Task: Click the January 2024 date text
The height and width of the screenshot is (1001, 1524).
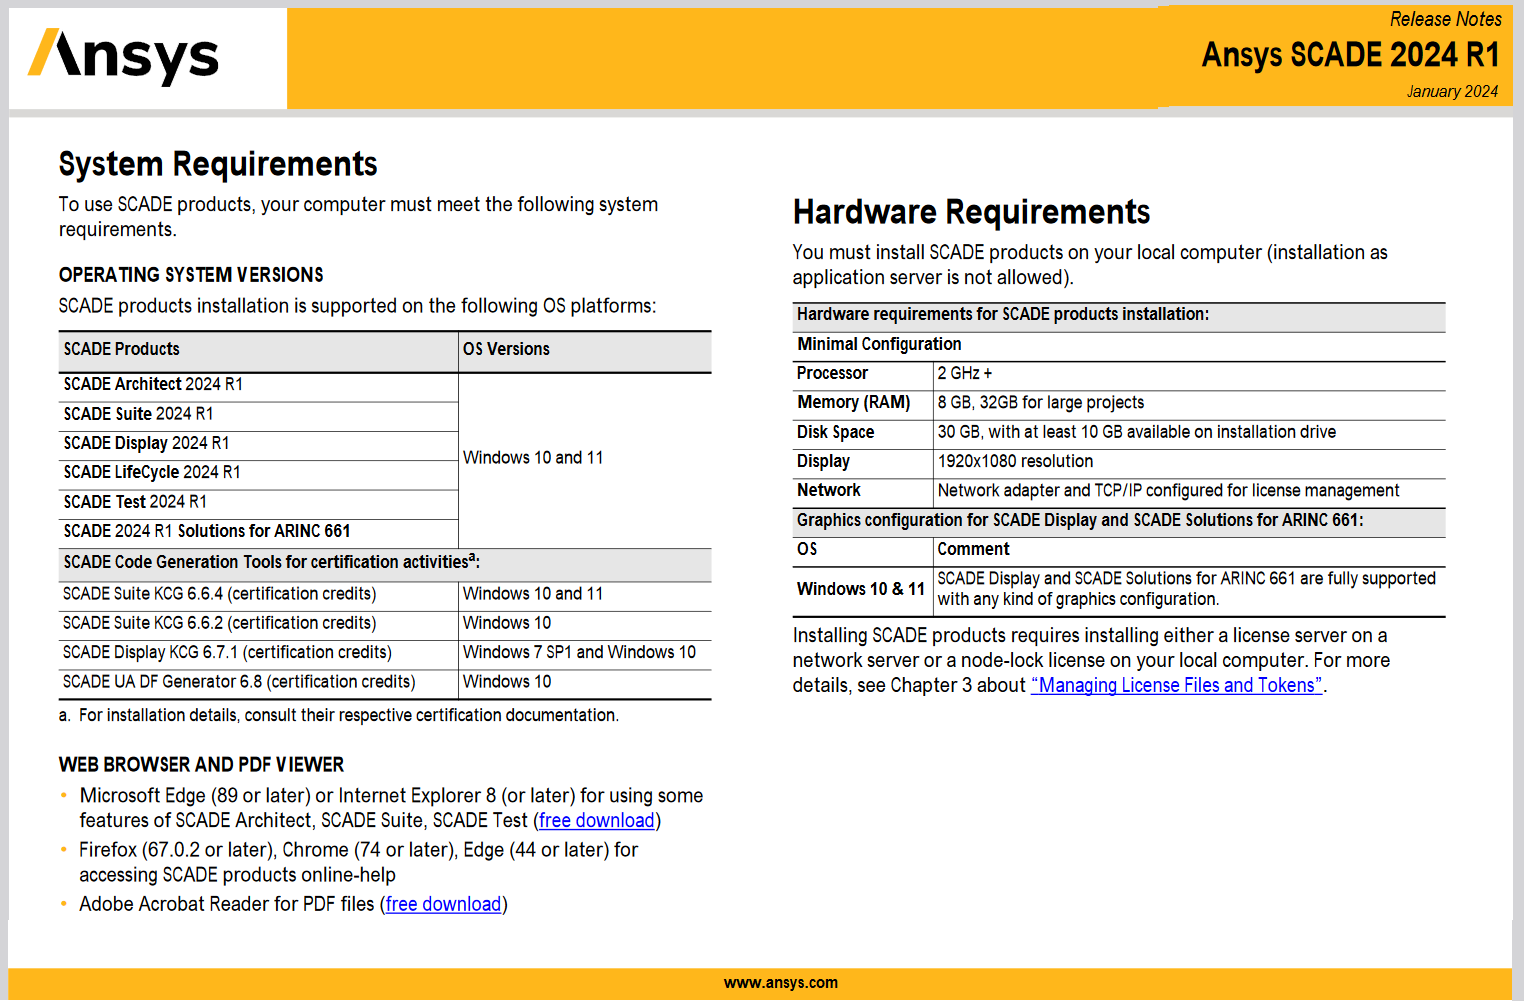Action: click(x=1452, y=91)
